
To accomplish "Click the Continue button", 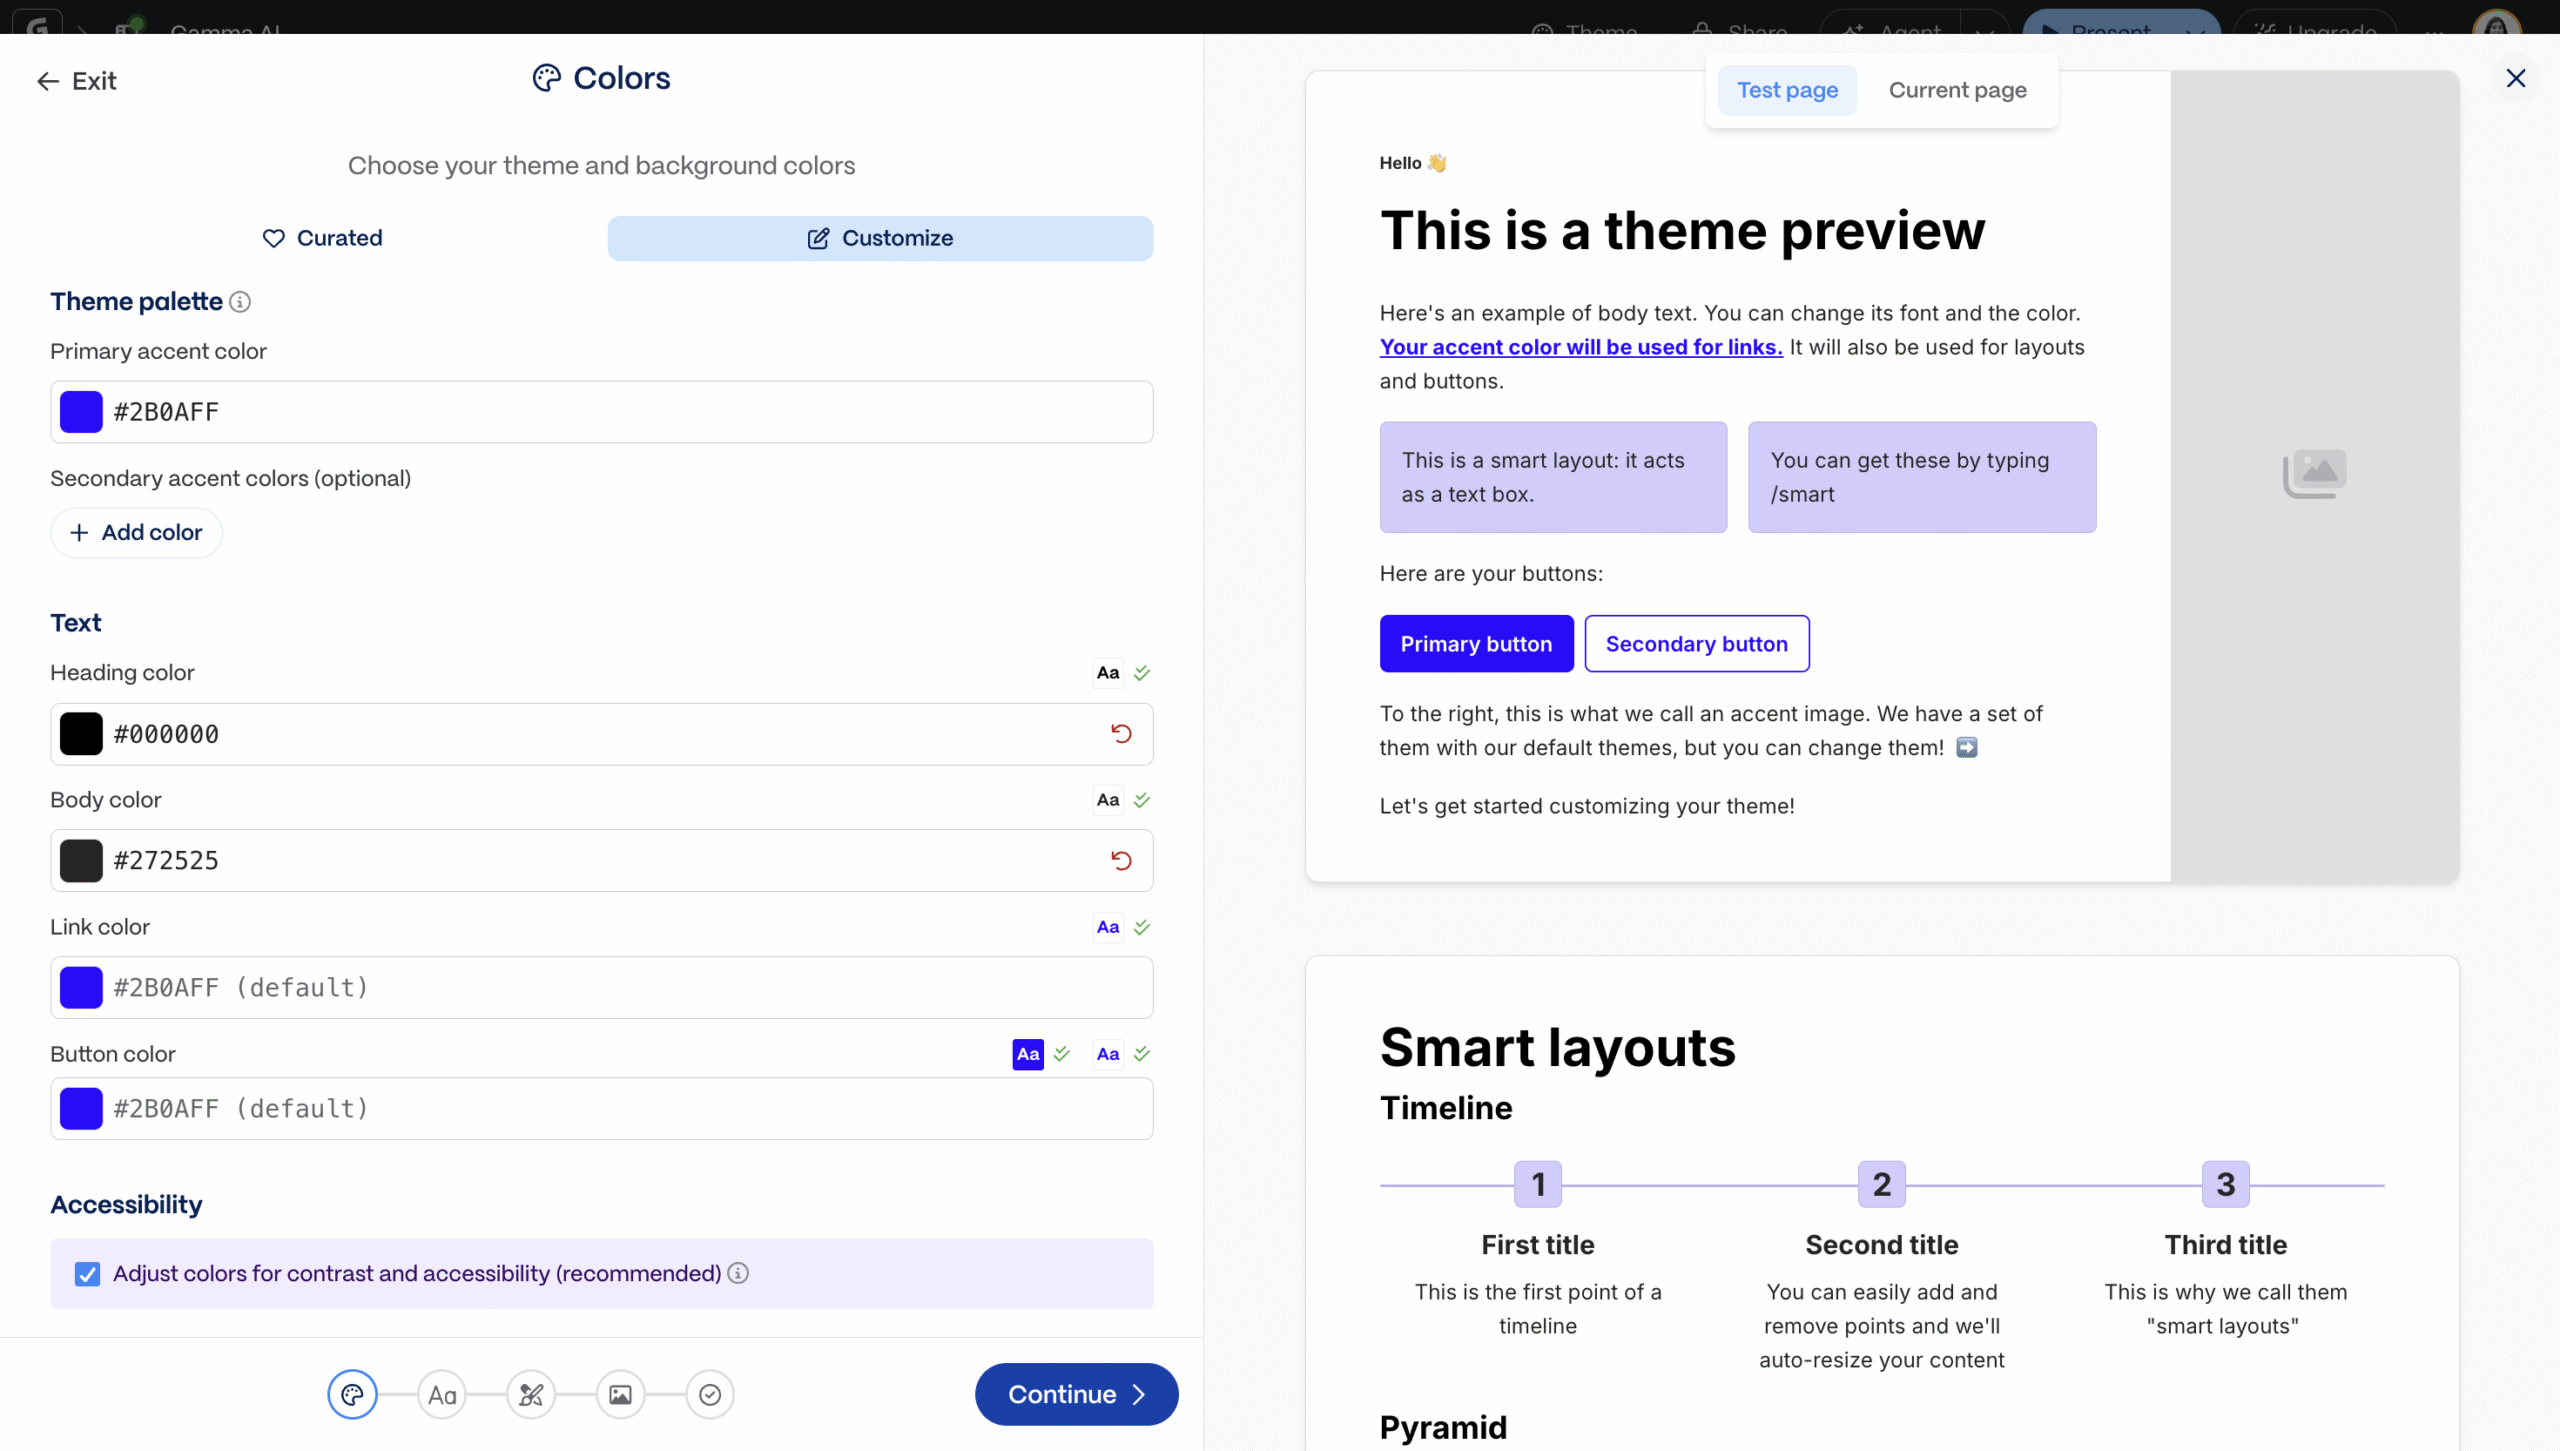I will coord(1077,1395).
